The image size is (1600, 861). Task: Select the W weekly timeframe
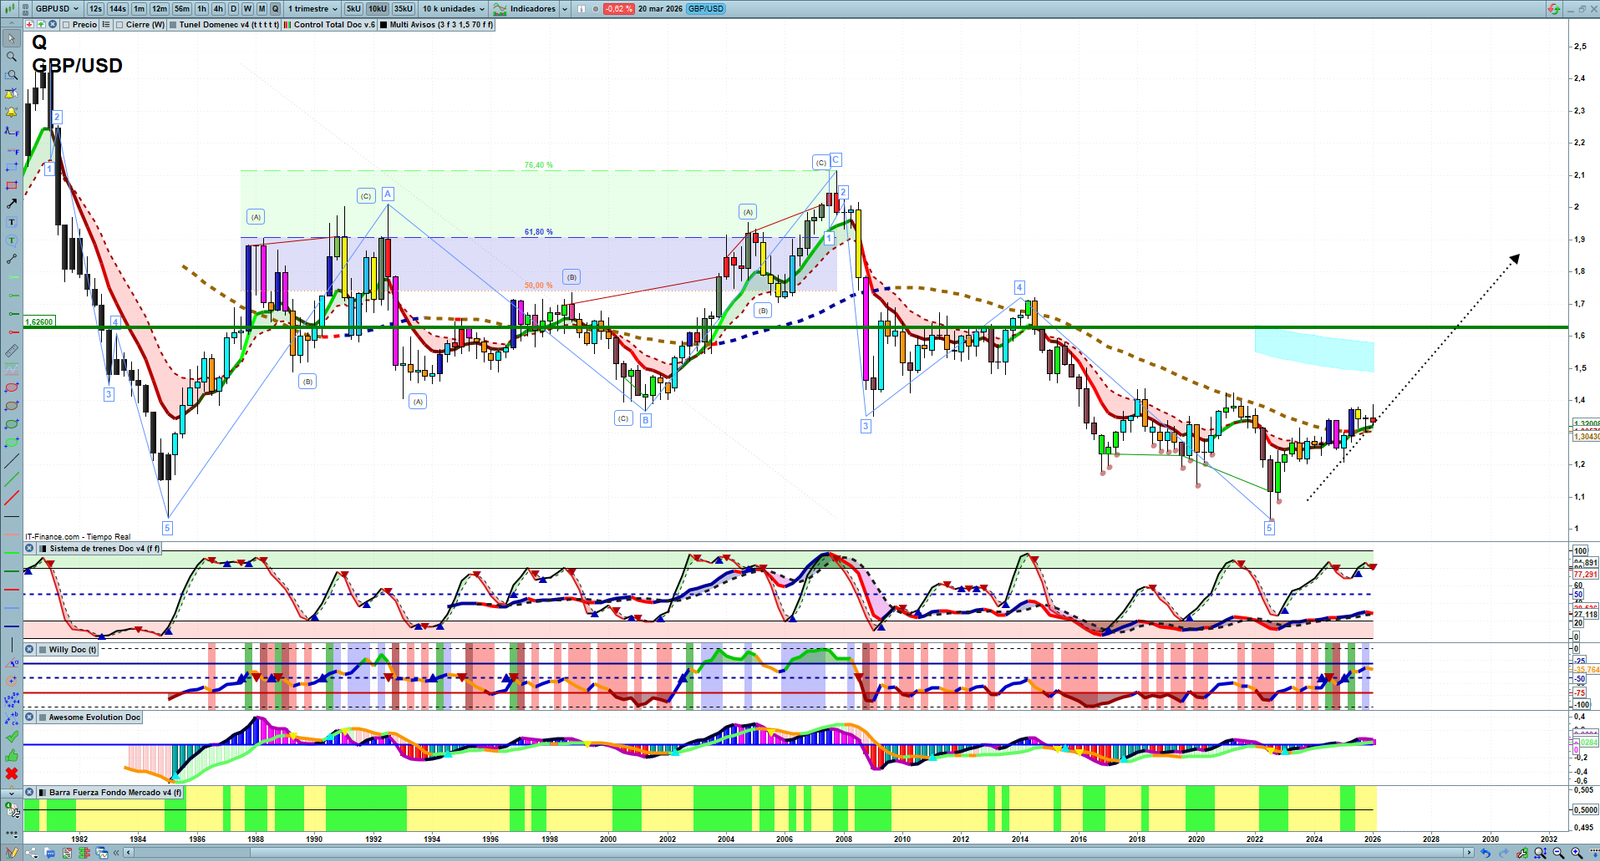pyautogui.click(x=248, y=9)
